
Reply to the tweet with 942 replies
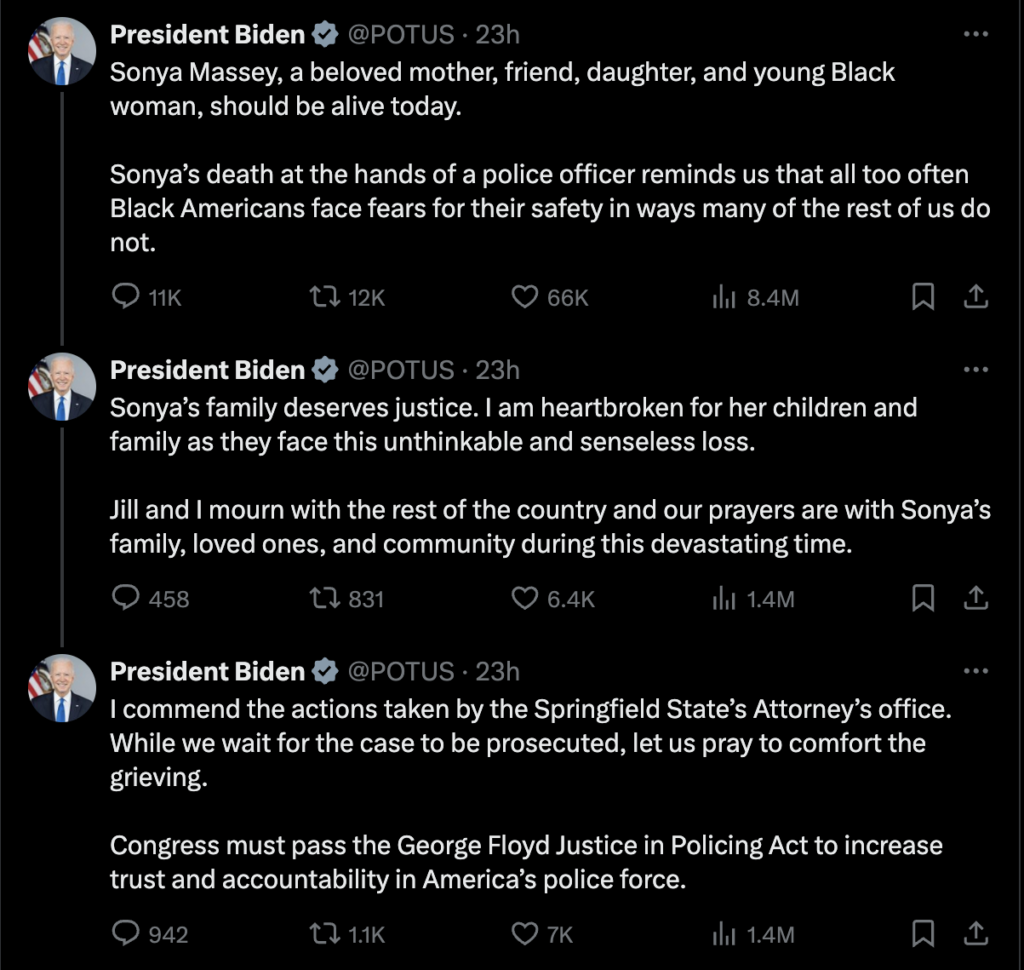(125, 934)
